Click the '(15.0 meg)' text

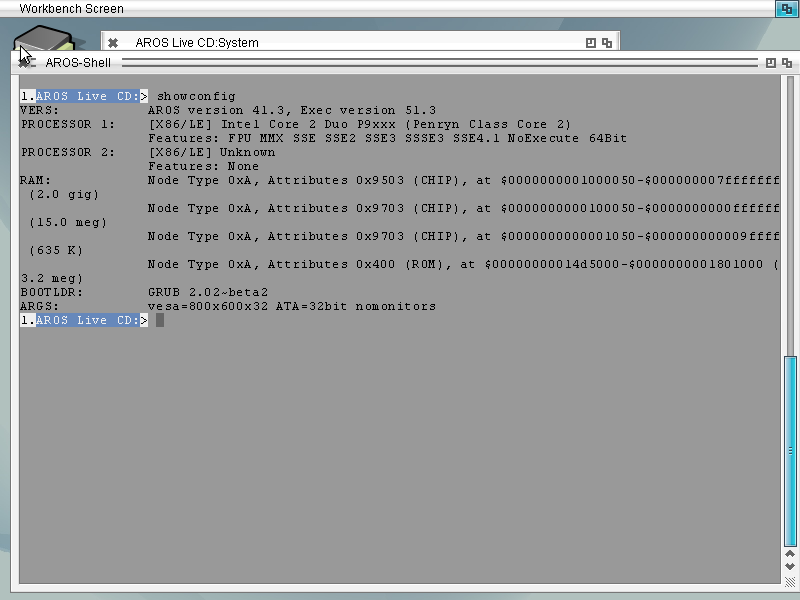coord(68,222)
